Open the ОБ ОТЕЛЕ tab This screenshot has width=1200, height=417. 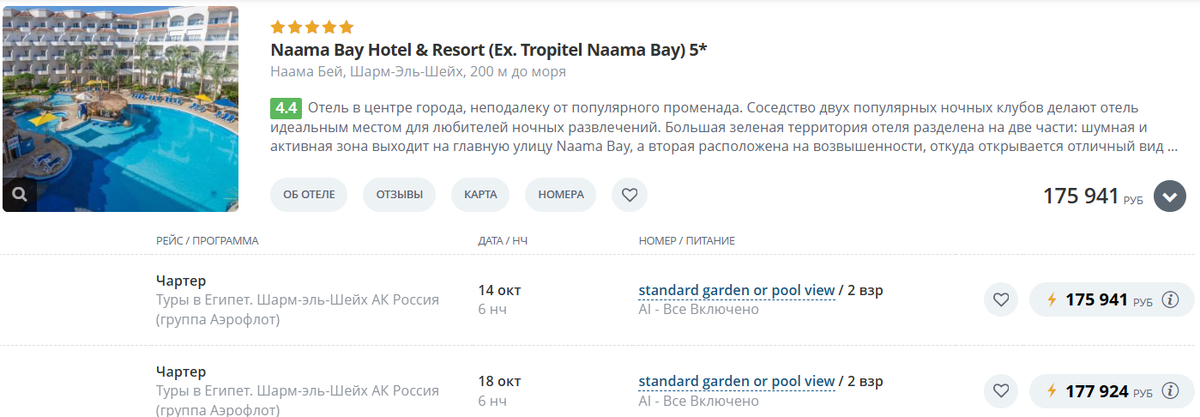tap(308, 195)
